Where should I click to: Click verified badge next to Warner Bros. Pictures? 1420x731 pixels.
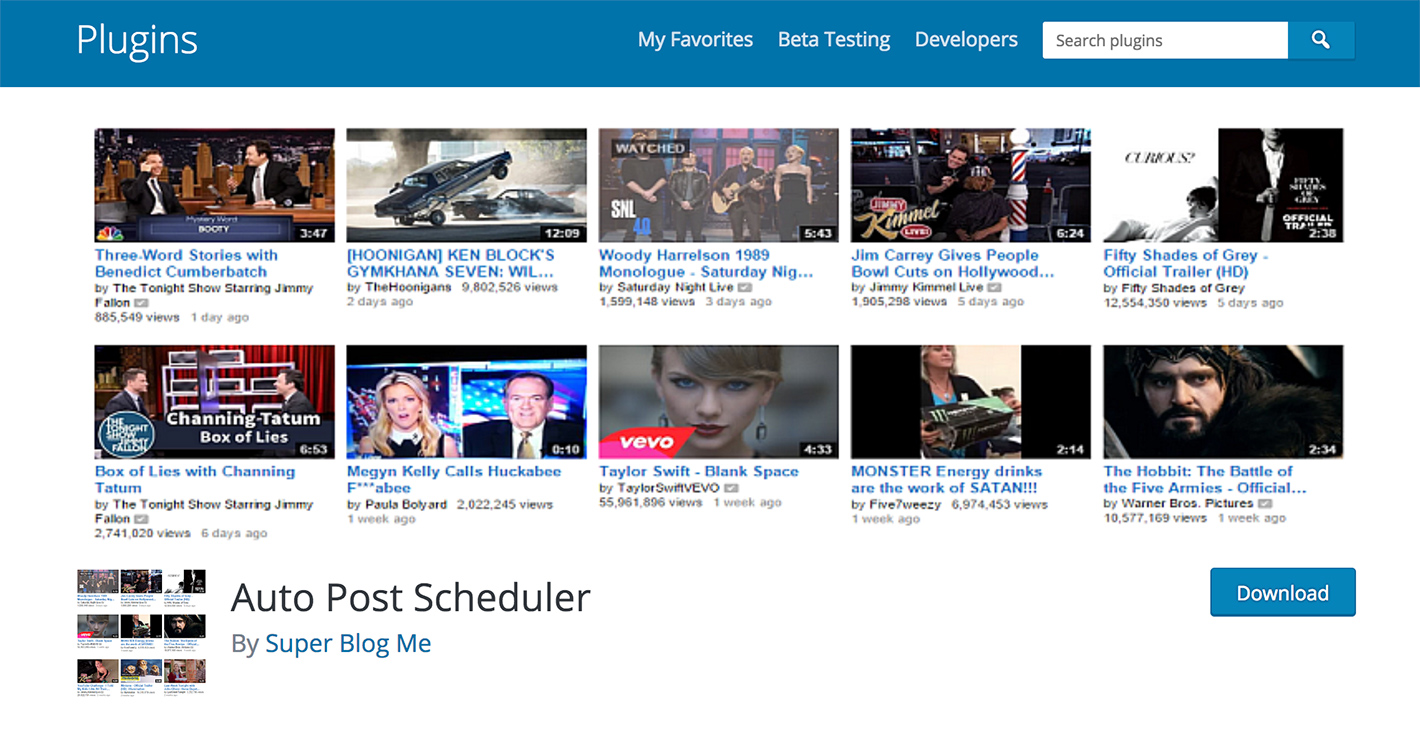[1265, 504]
